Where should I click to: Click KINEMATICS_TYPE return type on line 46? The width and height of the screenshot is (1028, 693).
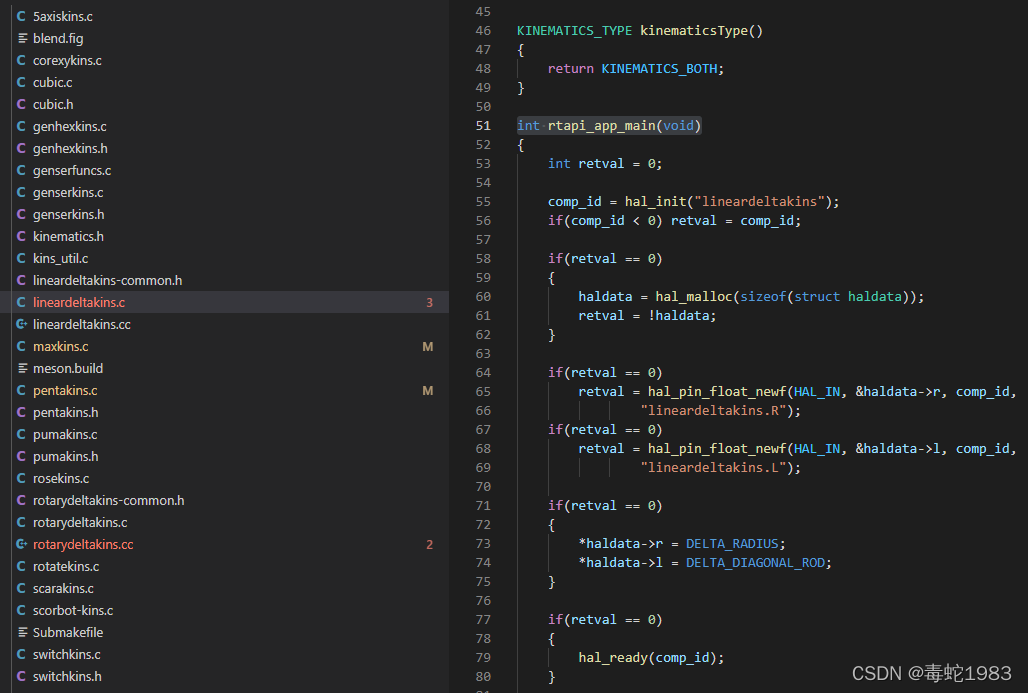coord(574,30)
